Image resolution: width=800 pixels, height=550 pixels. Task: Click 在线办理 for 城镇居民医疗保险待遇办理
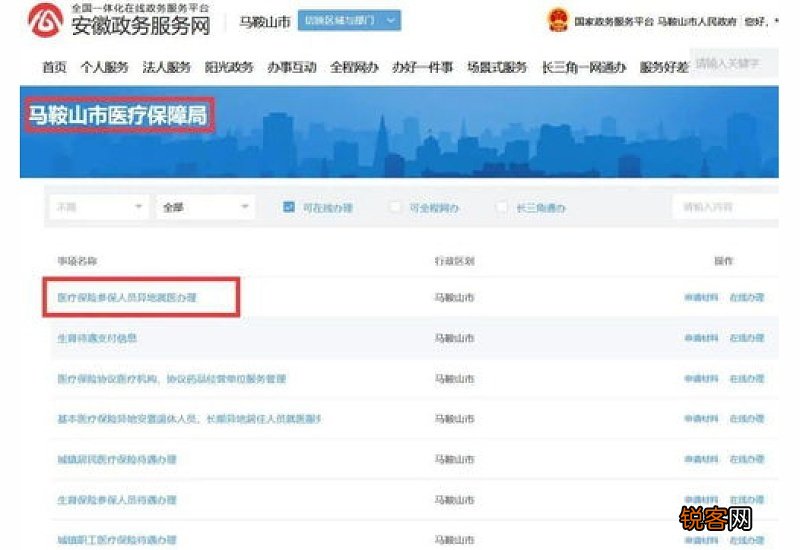click(747, 459)
